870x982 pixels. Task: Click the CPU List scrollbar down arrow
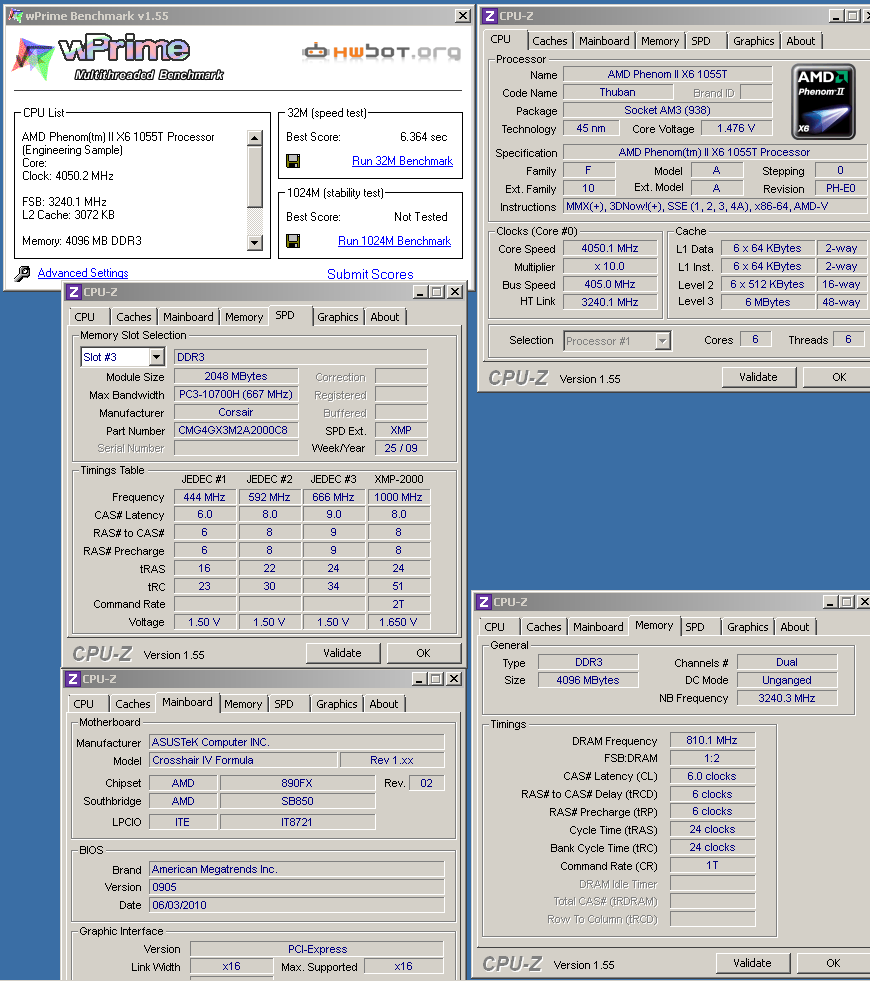(x=254, y=242)
